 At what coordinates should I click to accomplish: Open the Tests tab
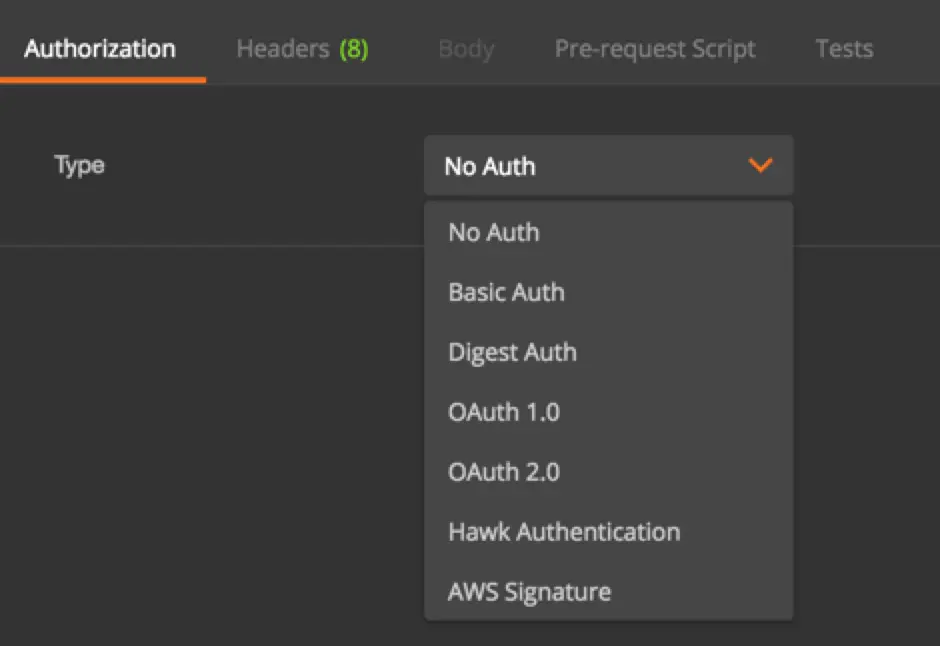(844, 47)
